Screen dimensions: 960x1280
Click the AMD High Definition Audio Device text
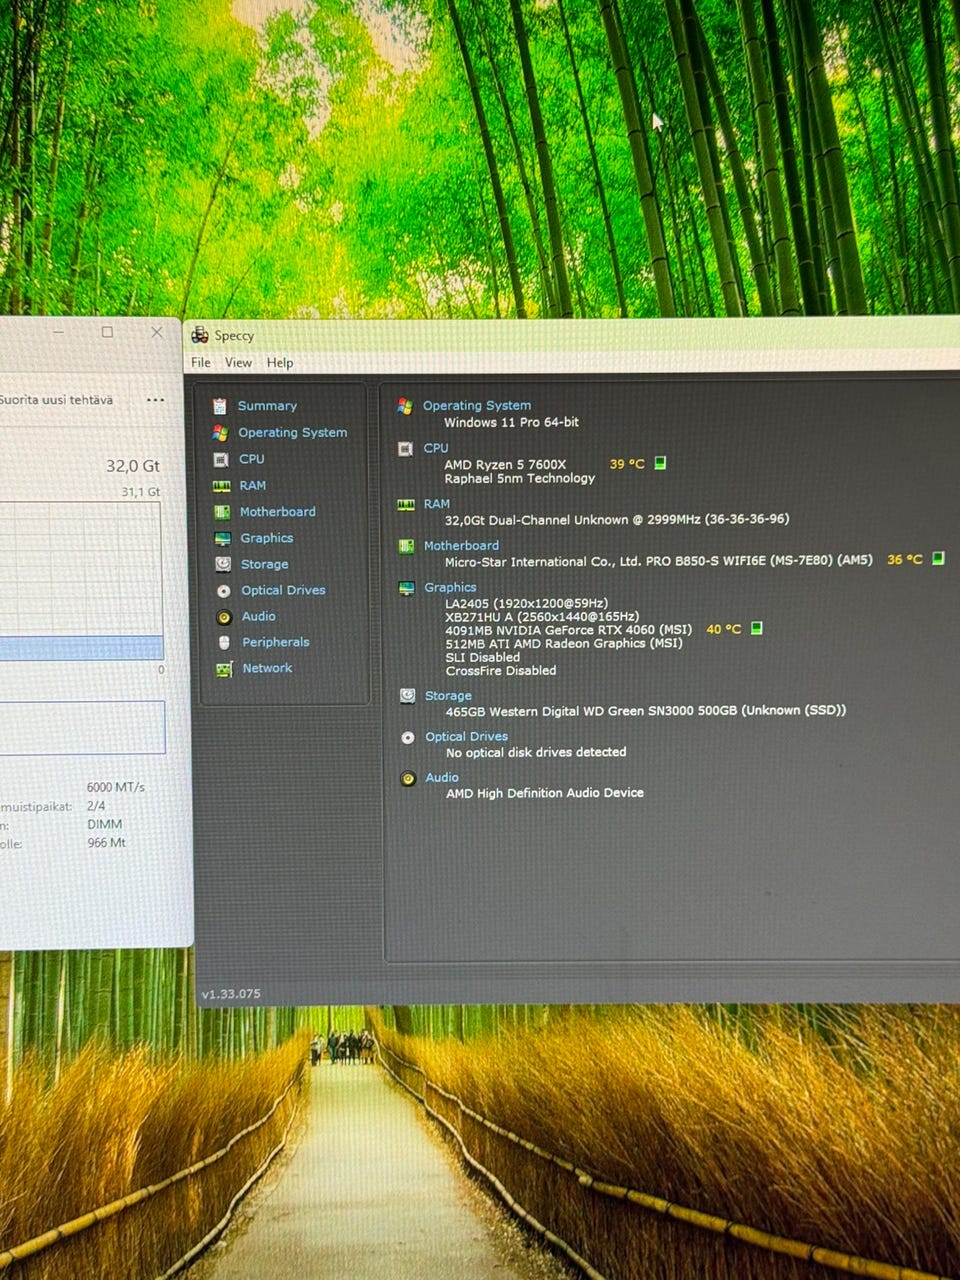click(545, 793)
